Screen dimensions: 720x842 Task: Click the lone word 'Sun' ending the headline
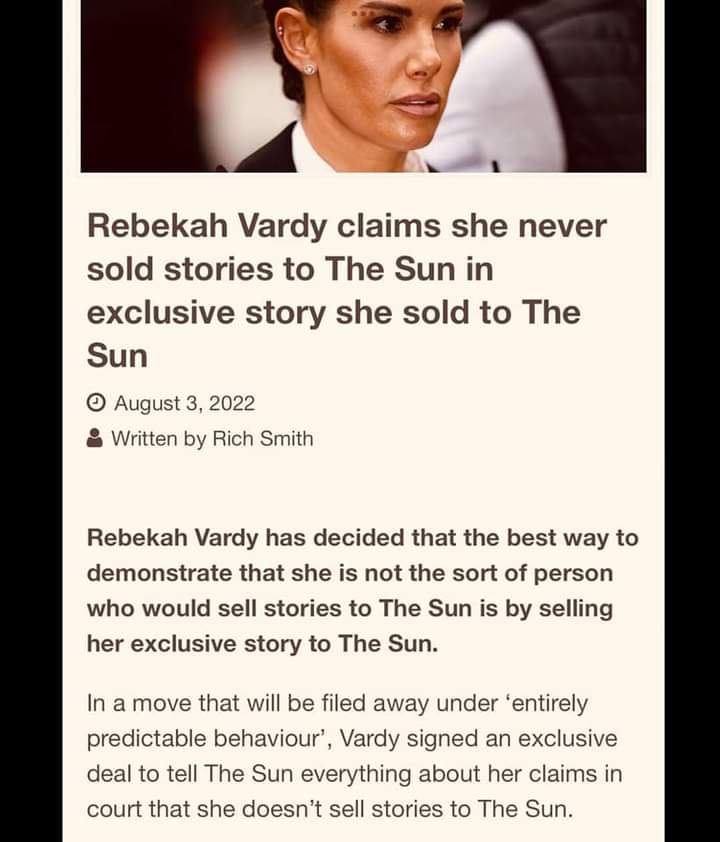click(x=117, y=355)
